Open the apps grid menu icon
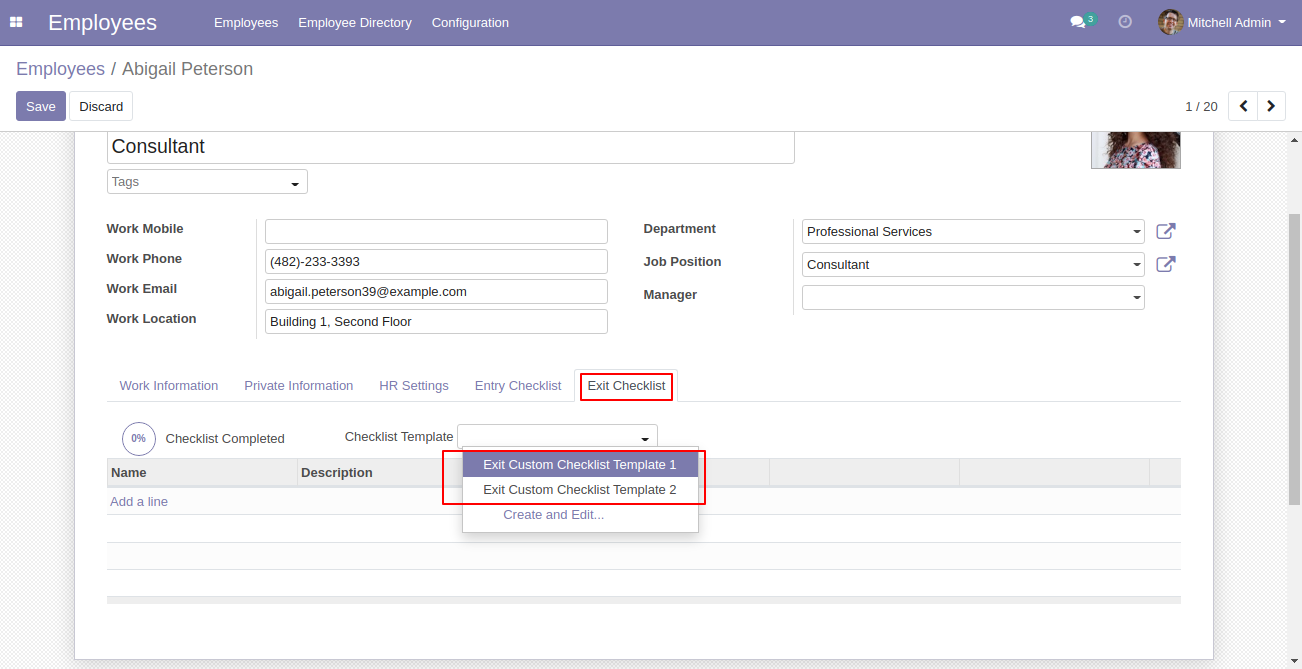 [16, 22]
